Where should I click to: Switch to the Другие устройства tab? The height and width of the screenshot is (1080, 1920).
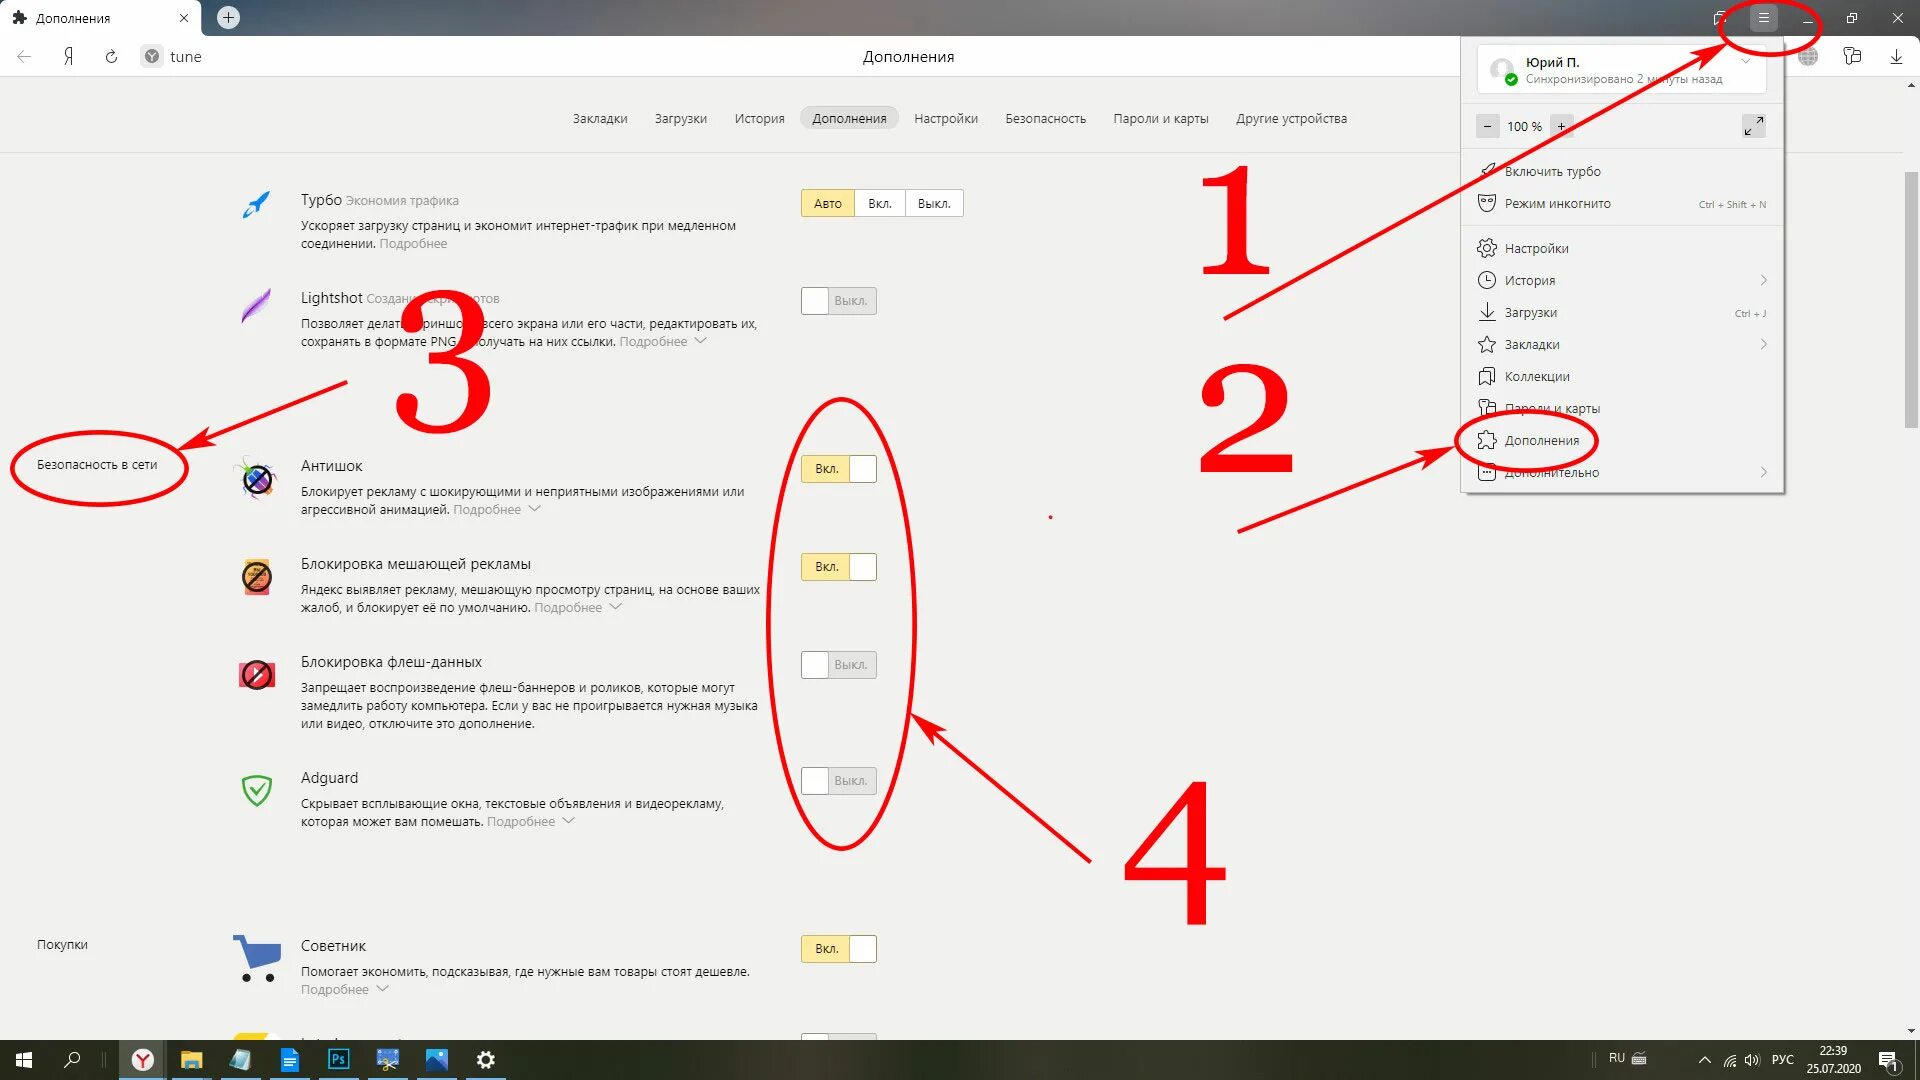click(1291, 118)
